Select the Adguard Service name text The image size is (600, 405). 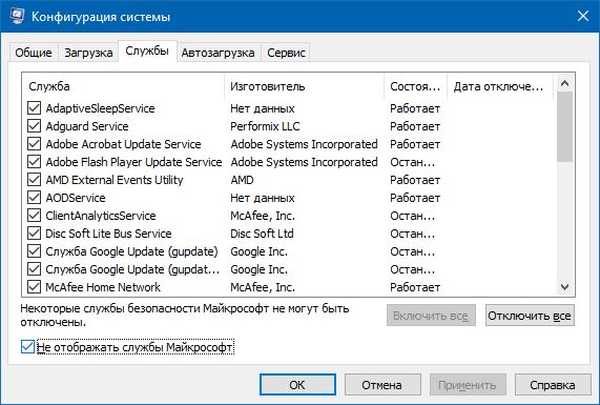pos(87,126)
